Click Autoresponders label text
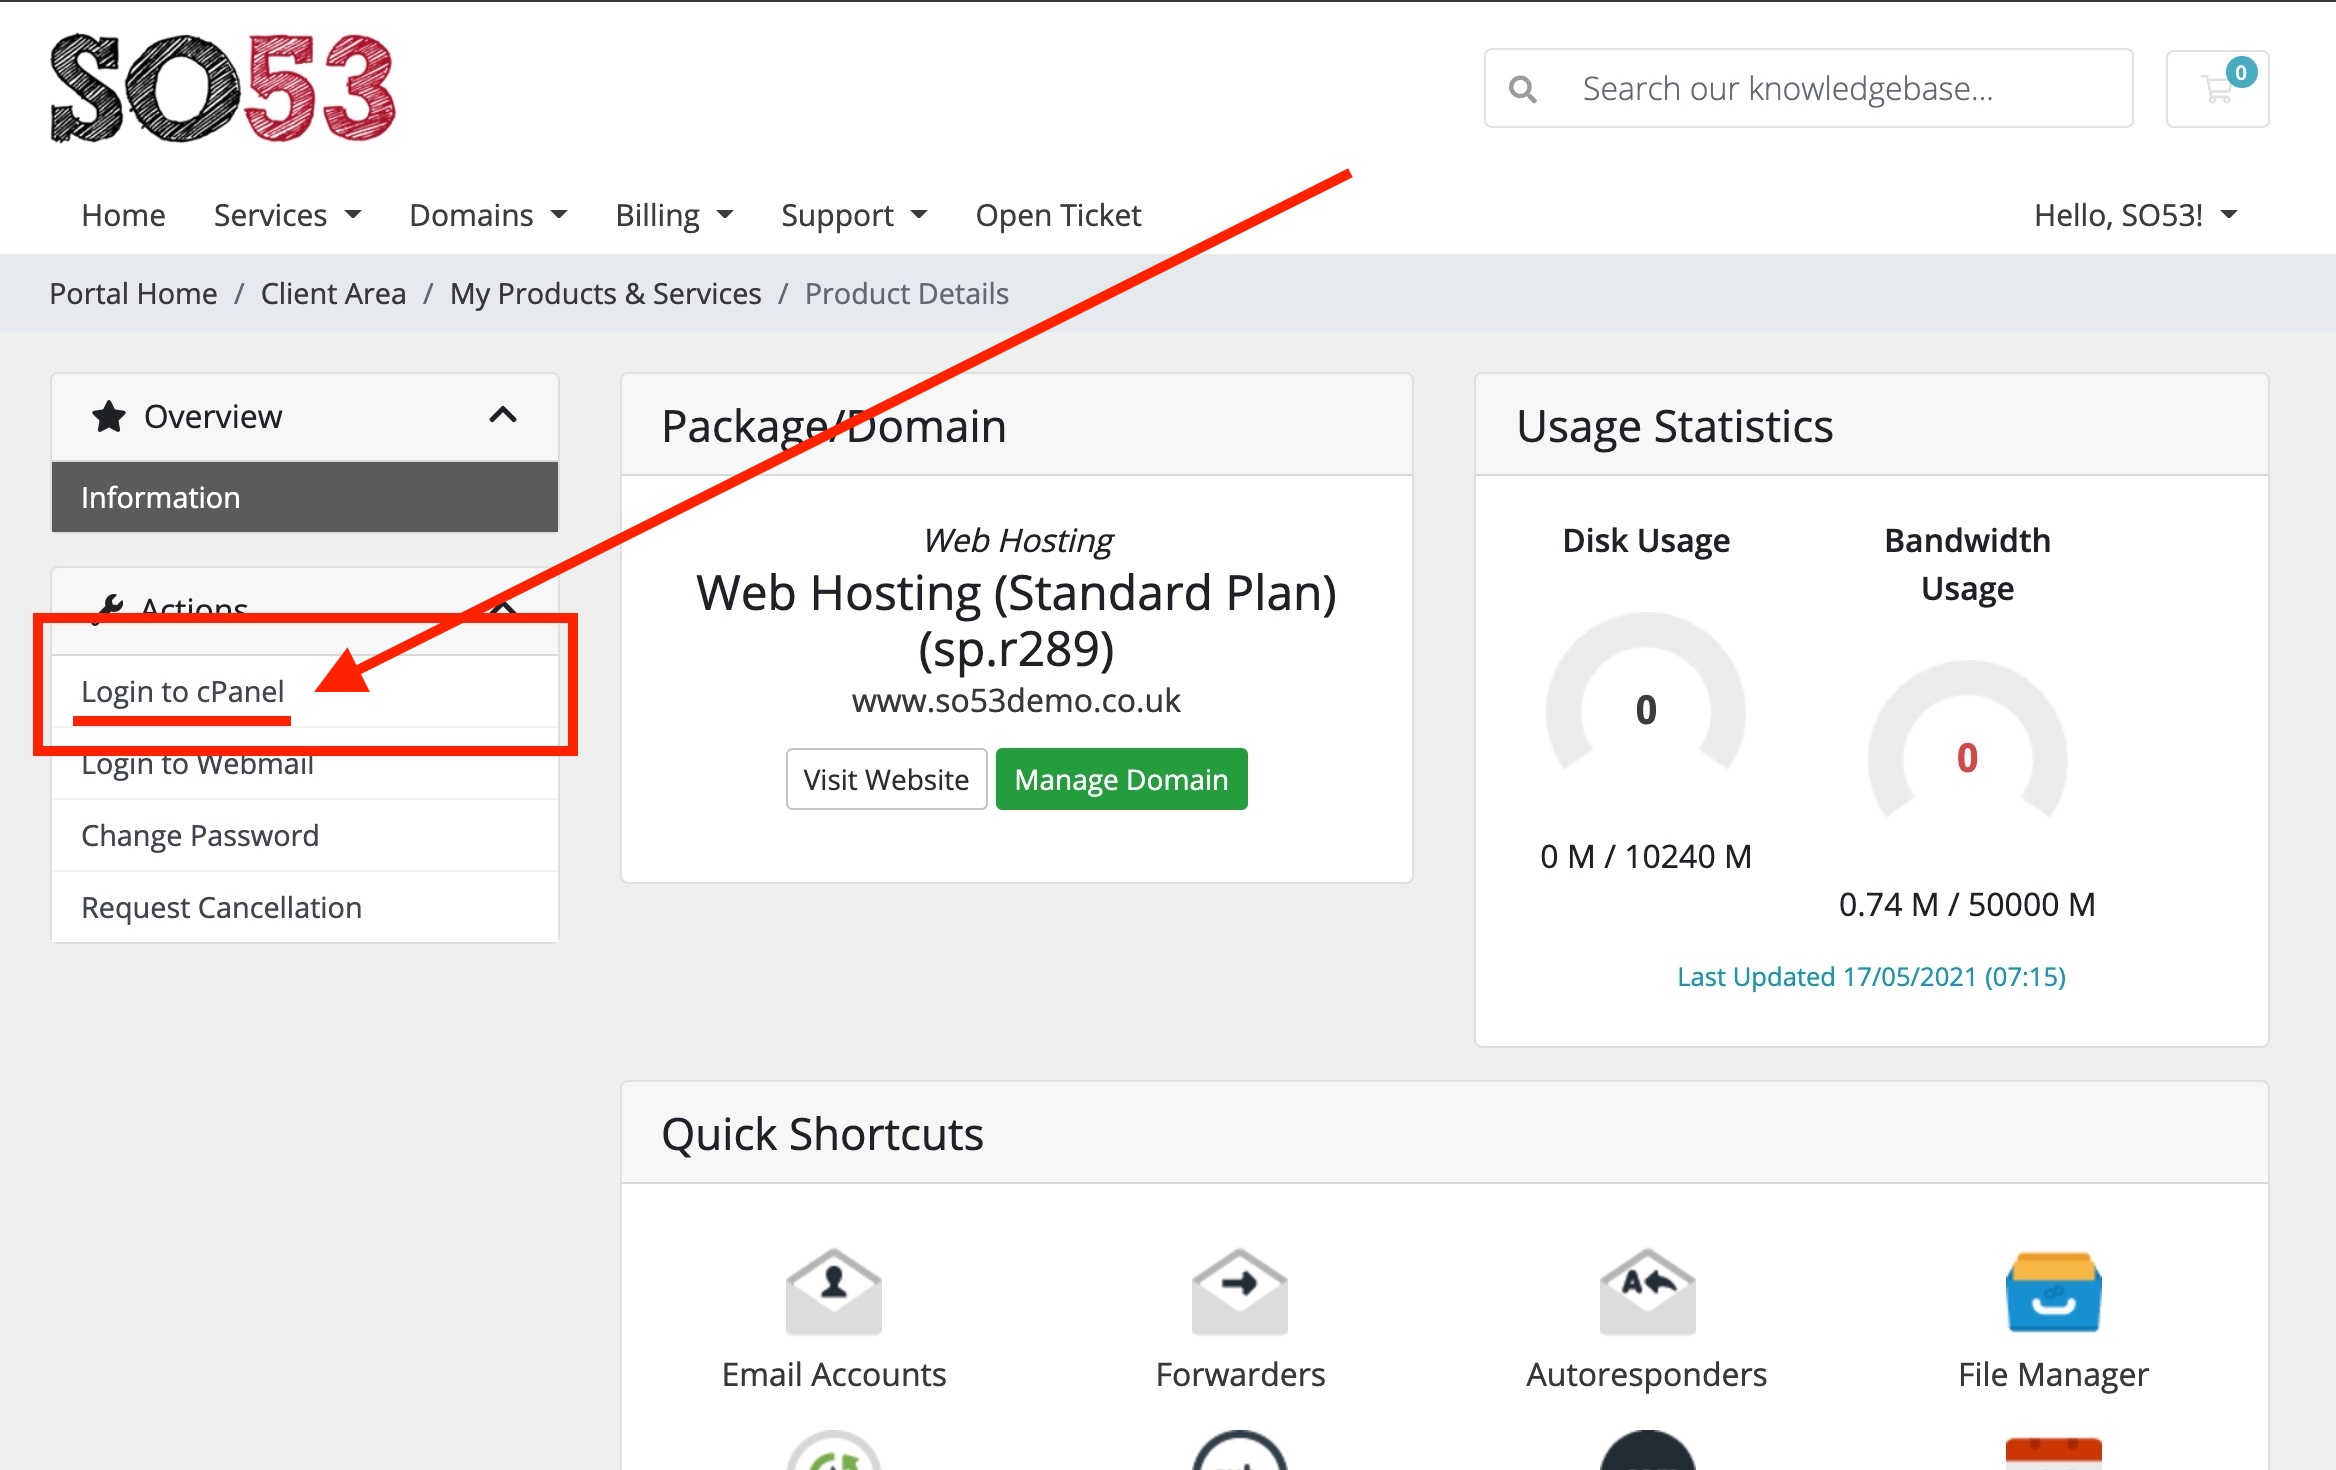The height and width of the screenshot is (1470, 2336). 1647,1374
